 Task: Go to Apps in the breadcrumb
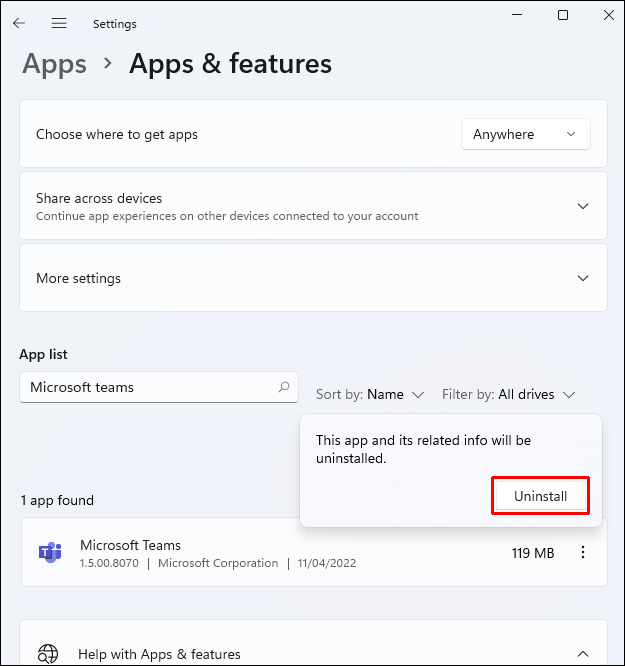pyautogui.click(x=54, y=64)
